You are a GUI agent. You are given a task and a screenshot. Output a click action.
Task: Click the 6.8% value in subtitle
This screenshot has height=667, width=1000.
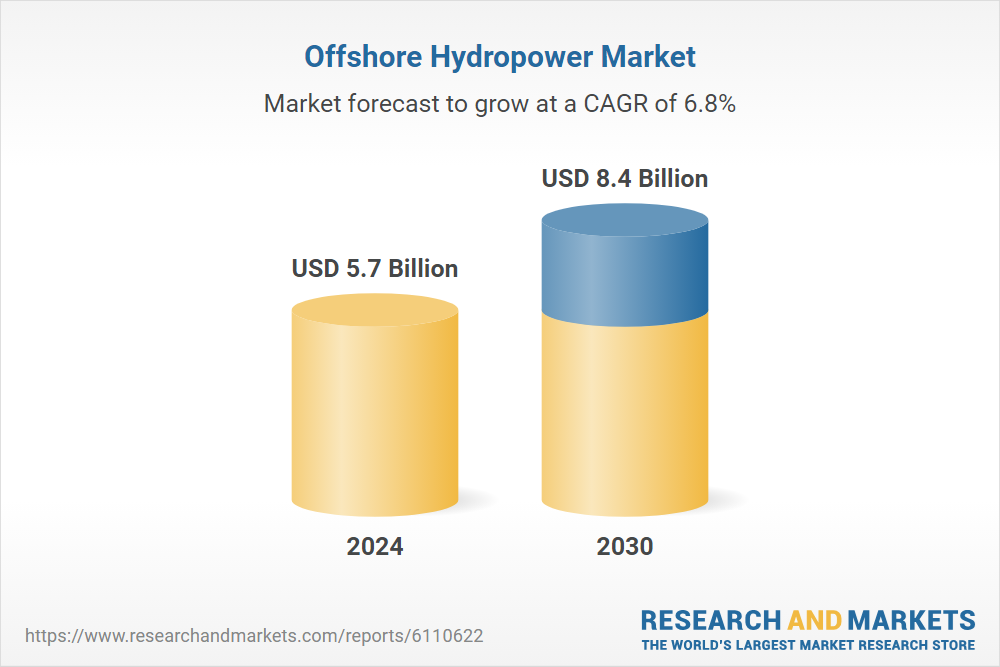[x=709, y=103]
